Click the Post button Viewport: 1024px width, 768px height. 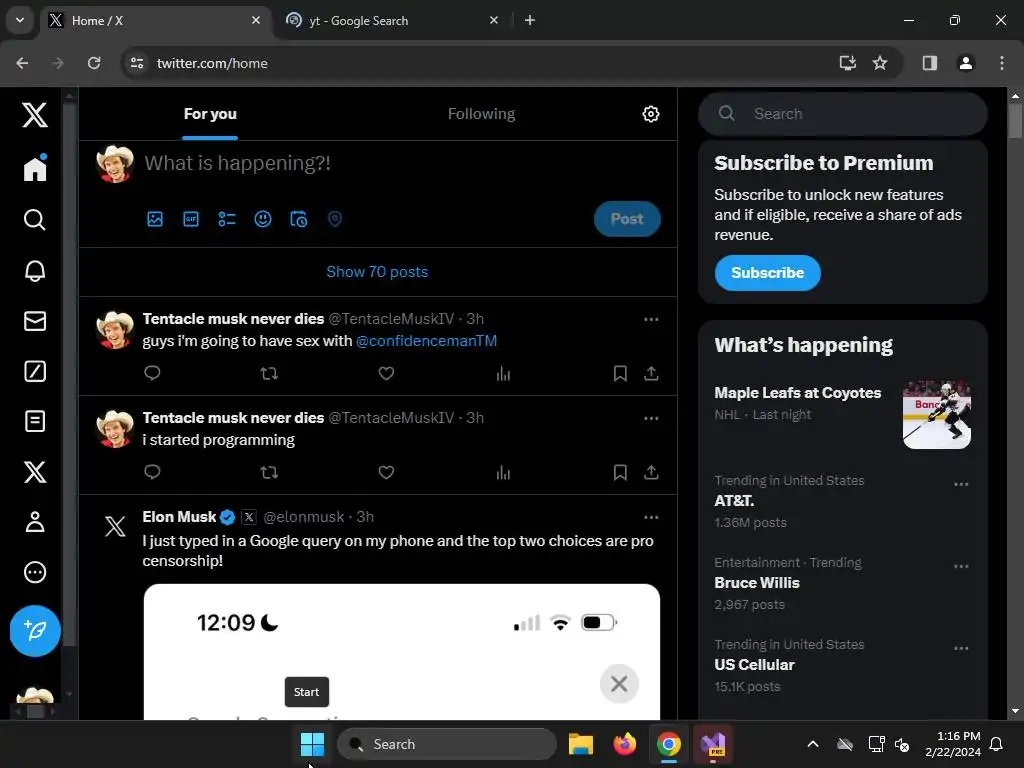click(x=627, y=219)
